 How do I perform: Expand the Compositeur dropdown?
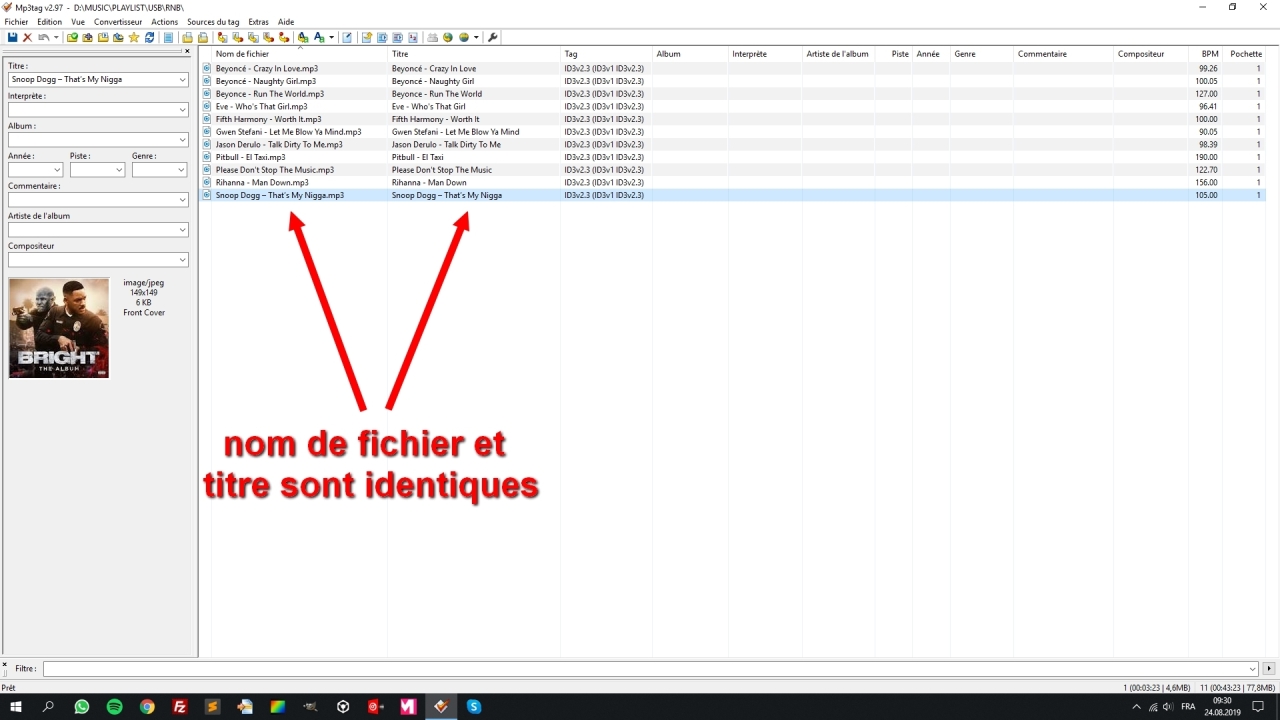[182, 260]
